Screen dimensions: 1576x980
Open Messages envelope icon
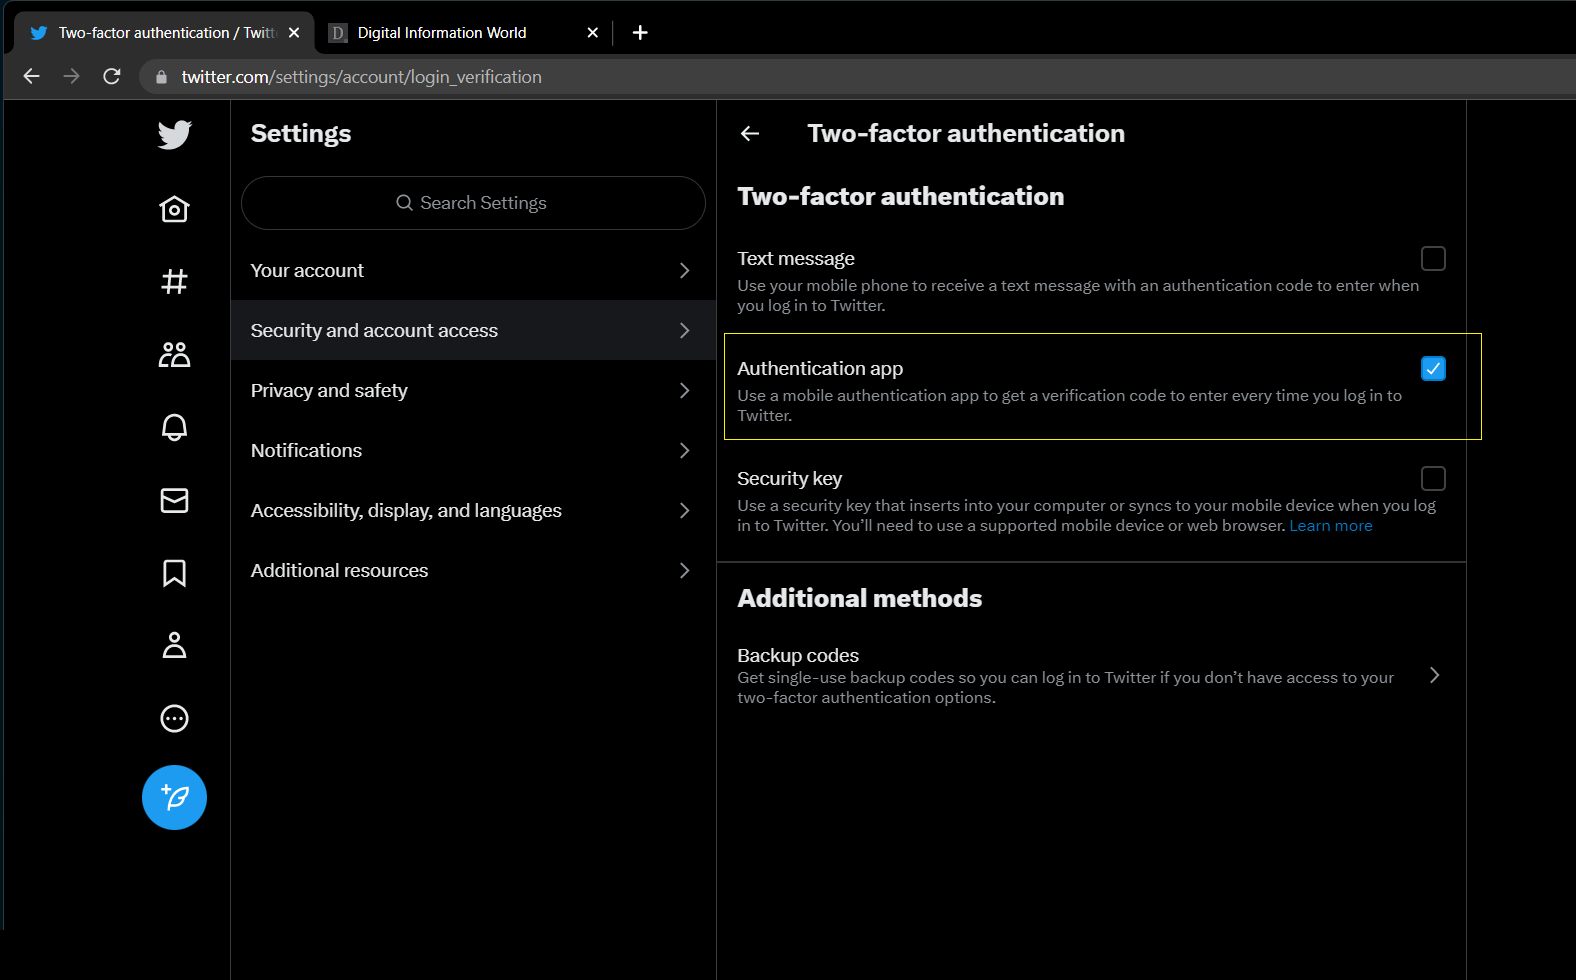174,500
